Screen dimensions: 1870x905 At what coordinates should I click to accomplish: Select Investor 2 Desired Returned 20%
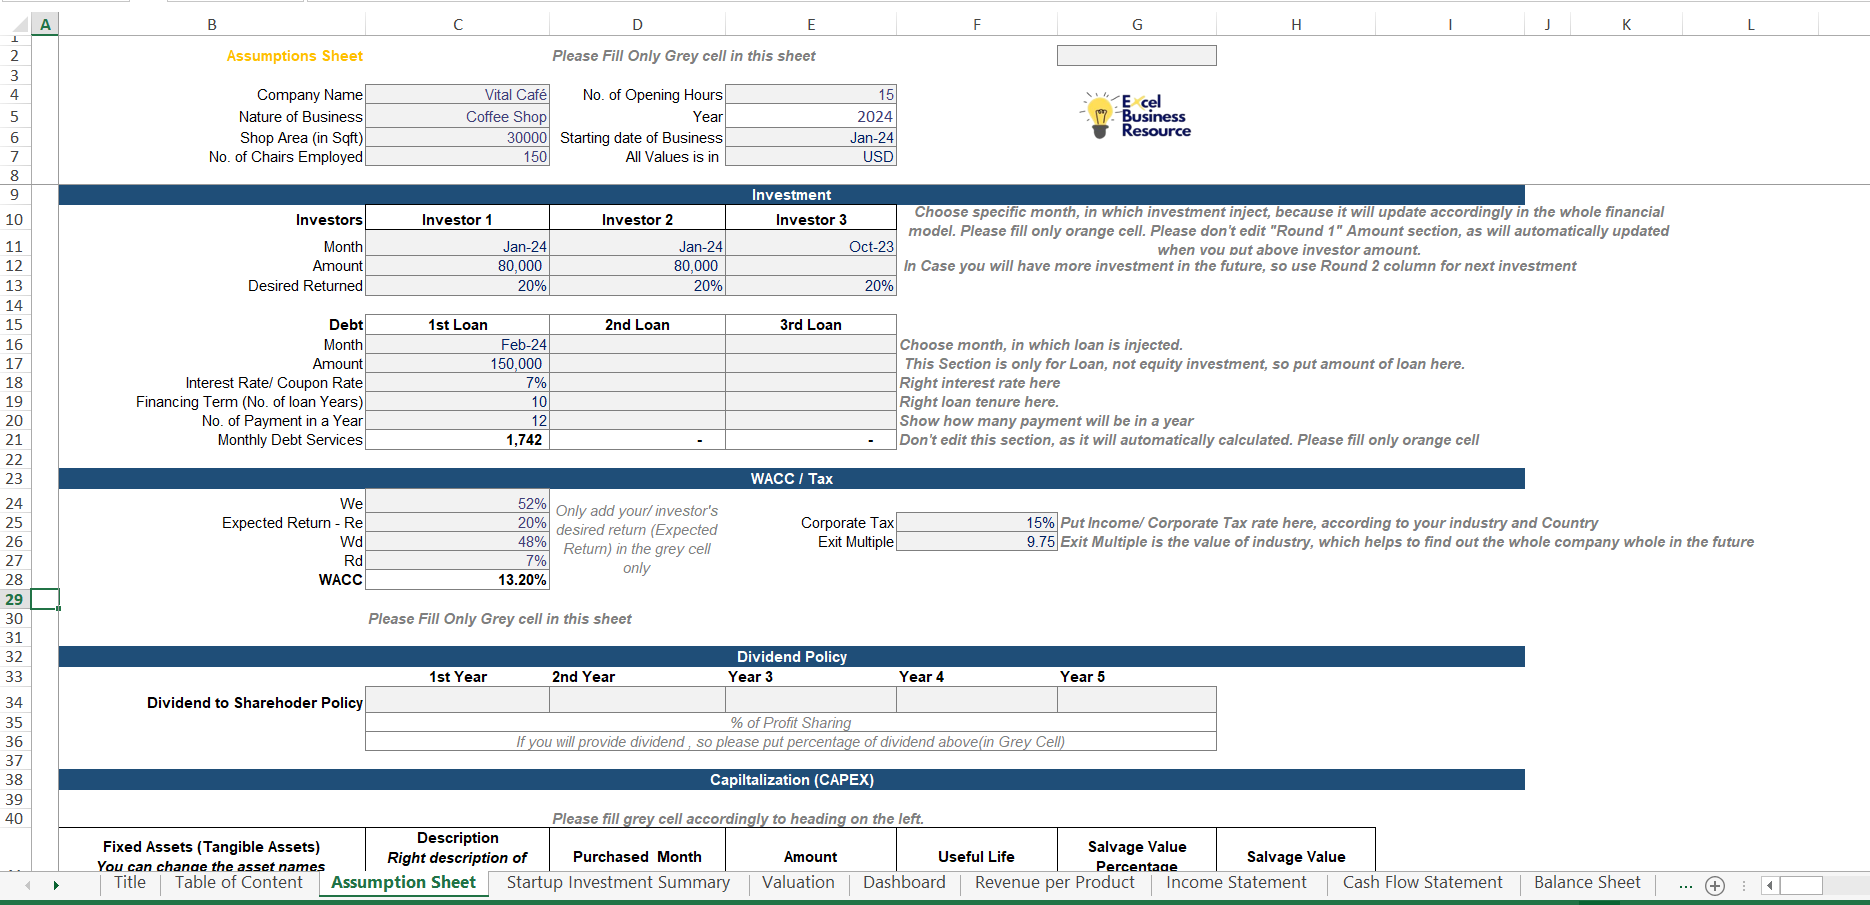point(637,286)
